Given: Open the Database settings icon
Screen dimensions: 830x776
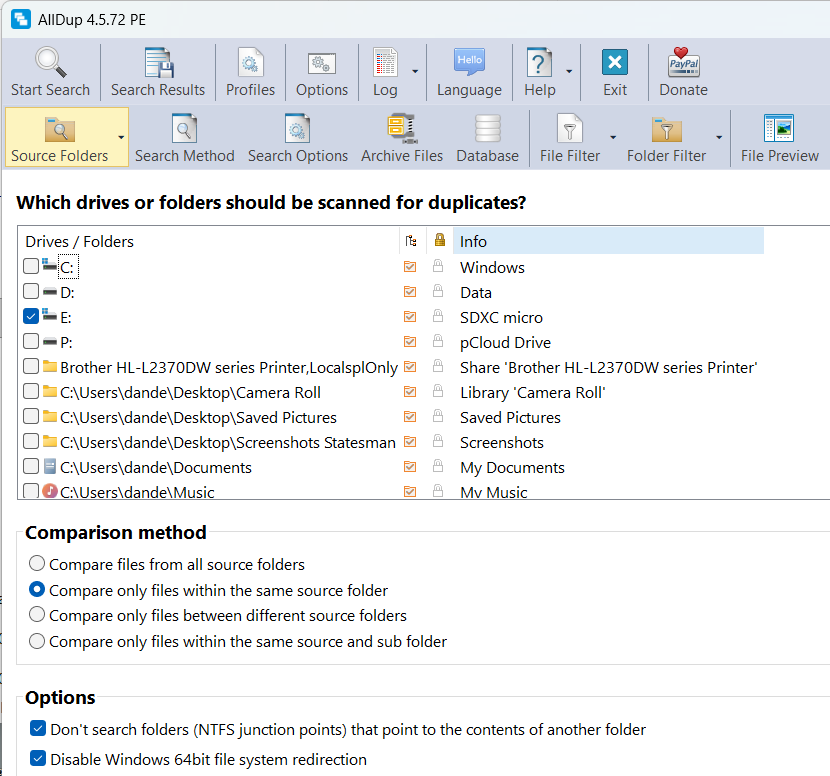Looking at the screenshot, I should (x=487, y=130).
